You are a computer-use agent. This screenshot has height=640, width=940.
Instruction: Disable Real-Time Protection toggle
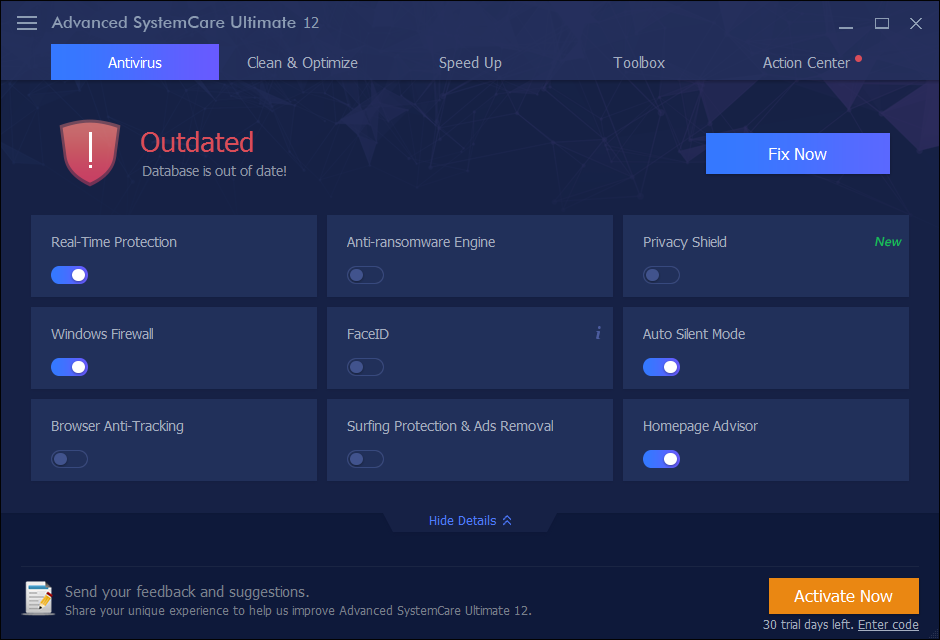pyautogui.click(x=70, y=275)
